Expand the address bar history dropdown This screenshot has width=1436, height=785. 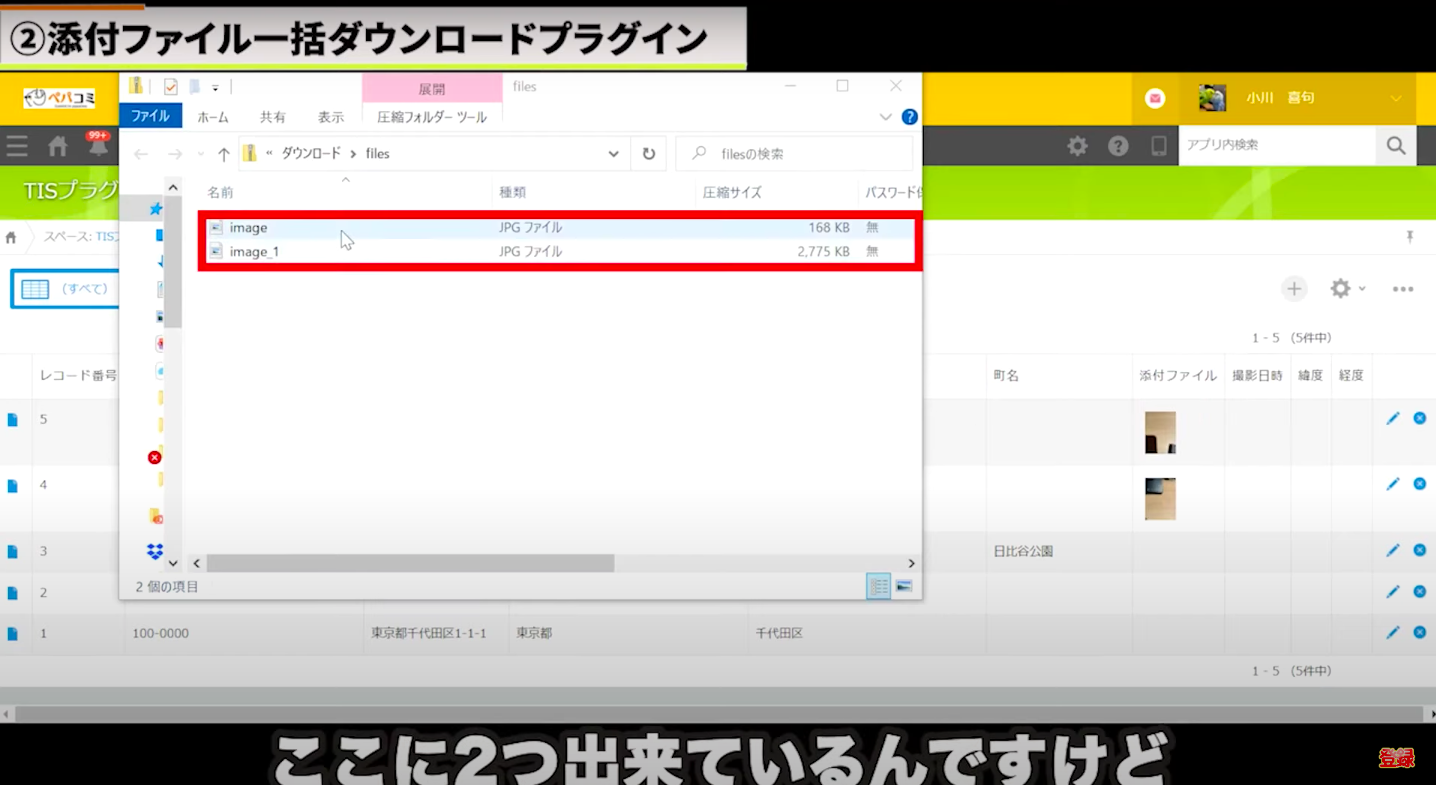coord(613,154)
